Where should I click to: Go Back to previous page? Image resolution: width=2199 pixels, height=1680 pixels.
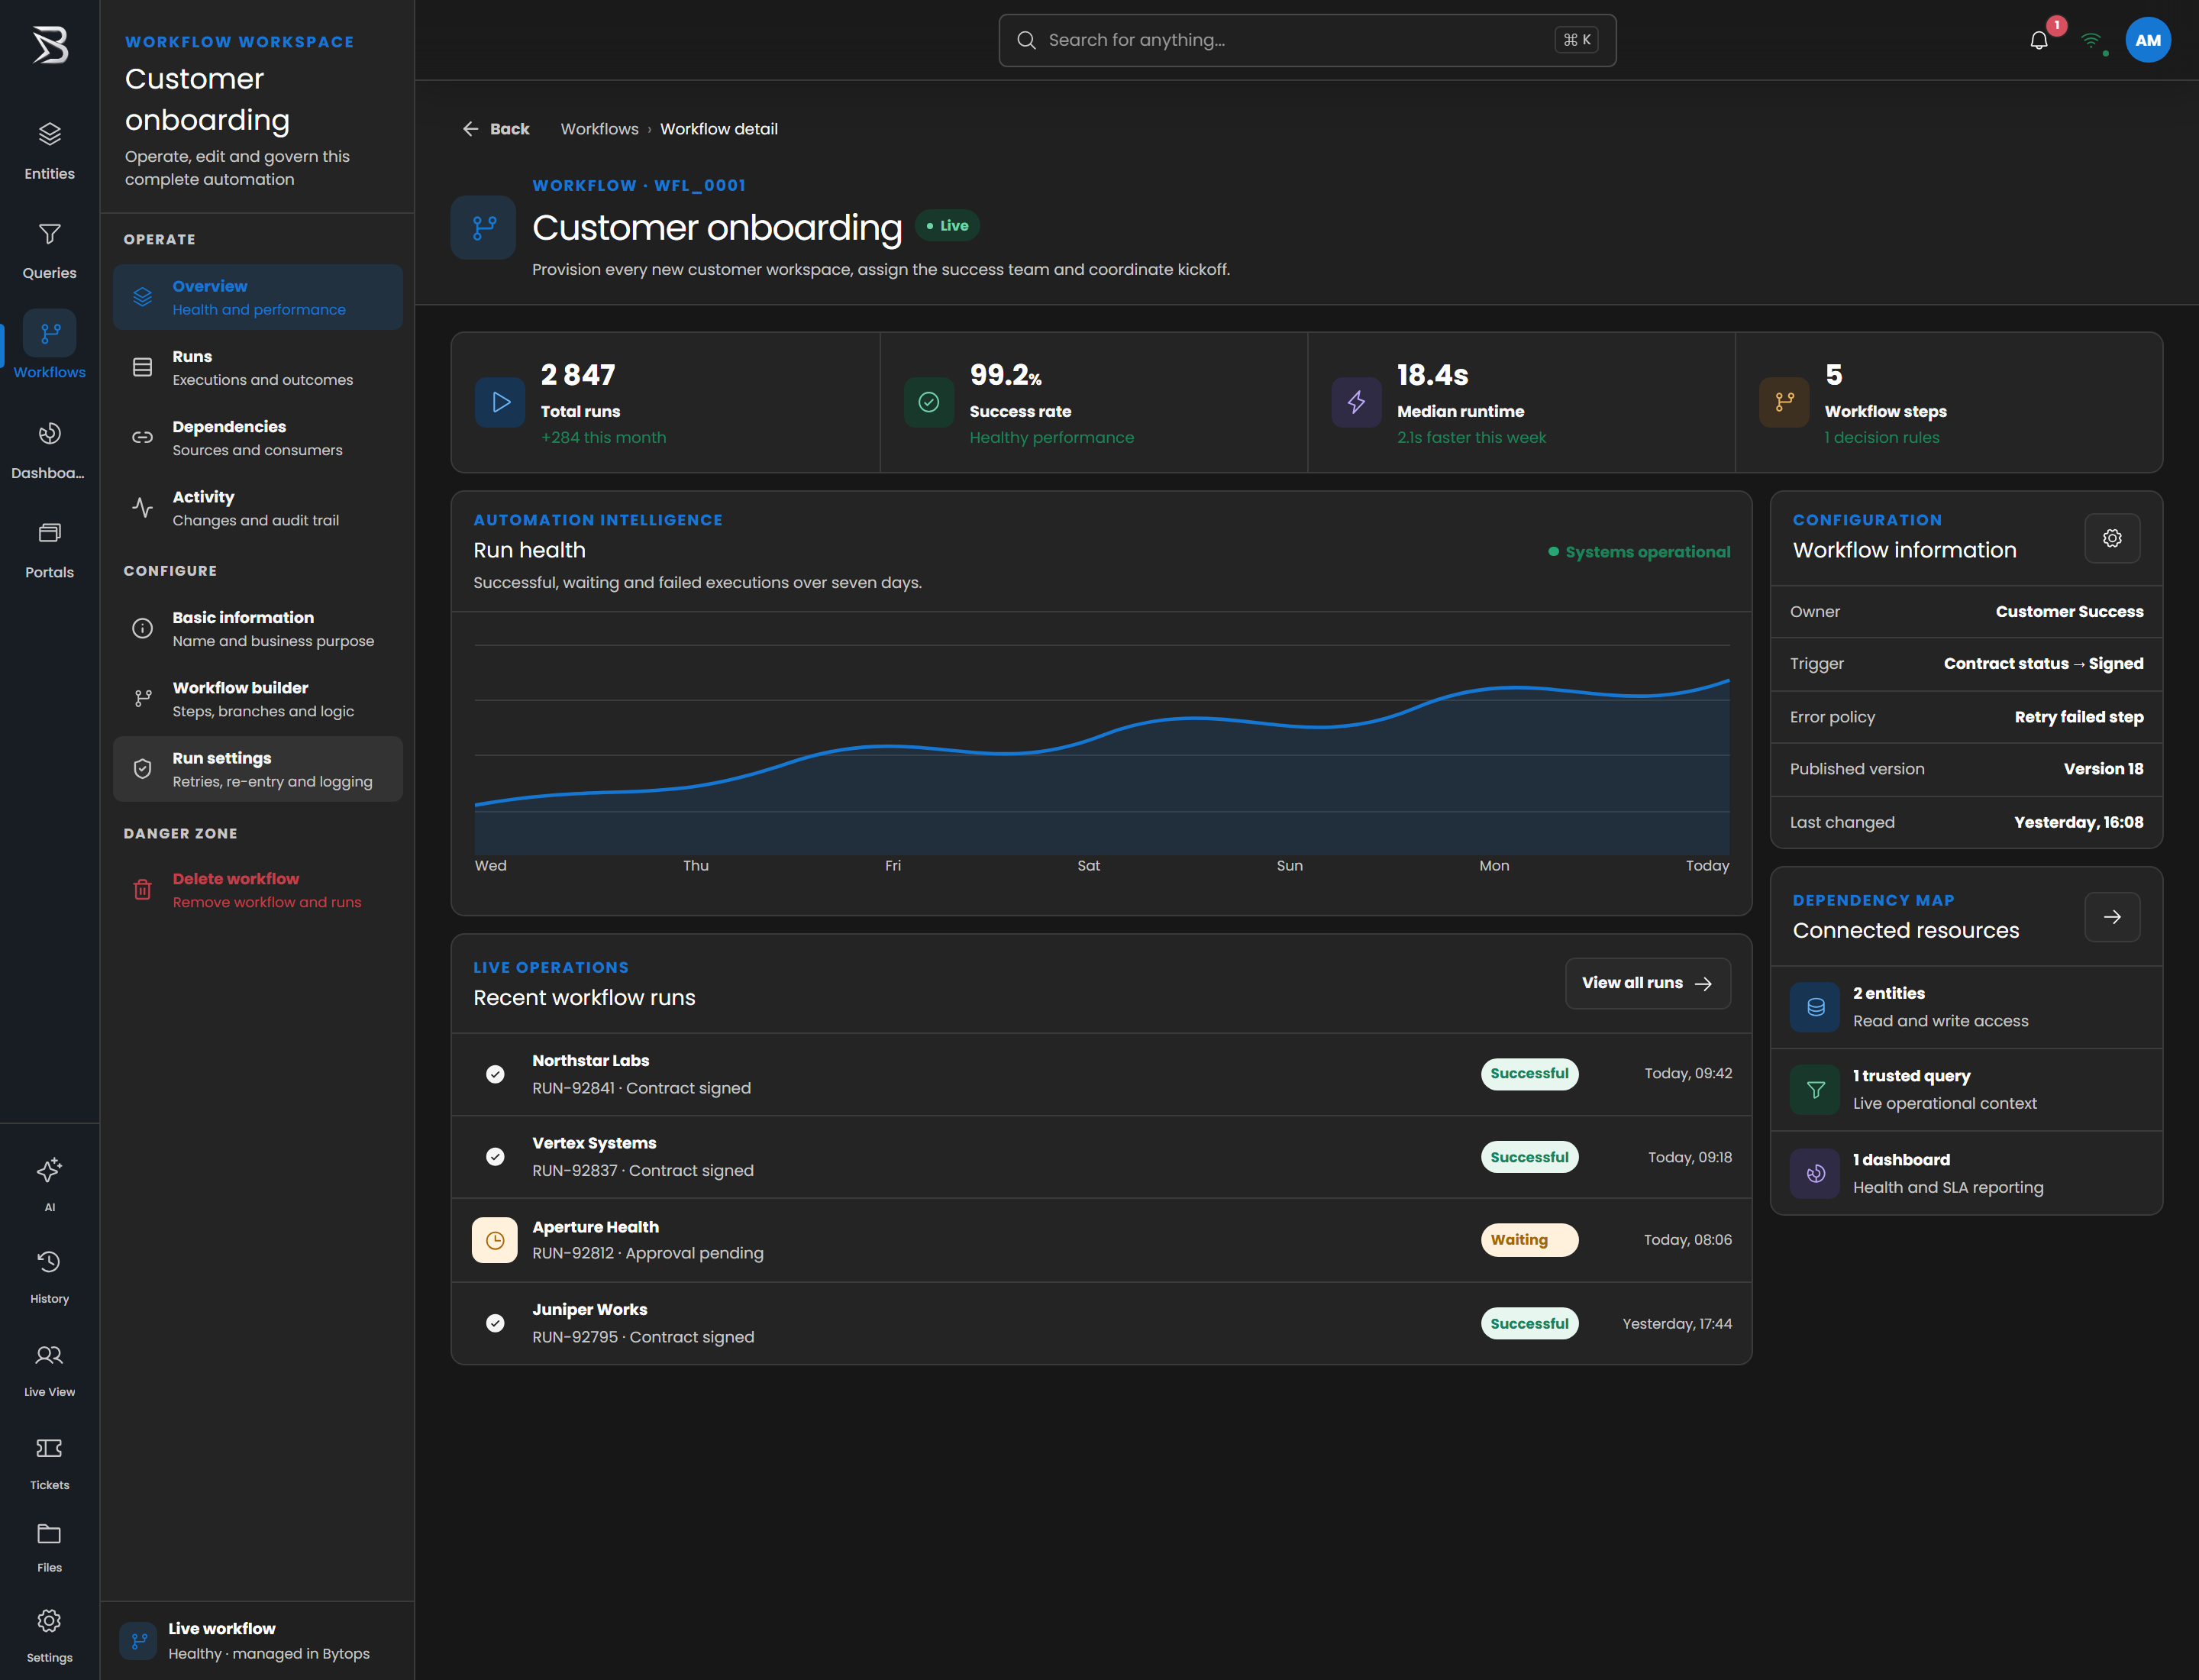point(496,129)
